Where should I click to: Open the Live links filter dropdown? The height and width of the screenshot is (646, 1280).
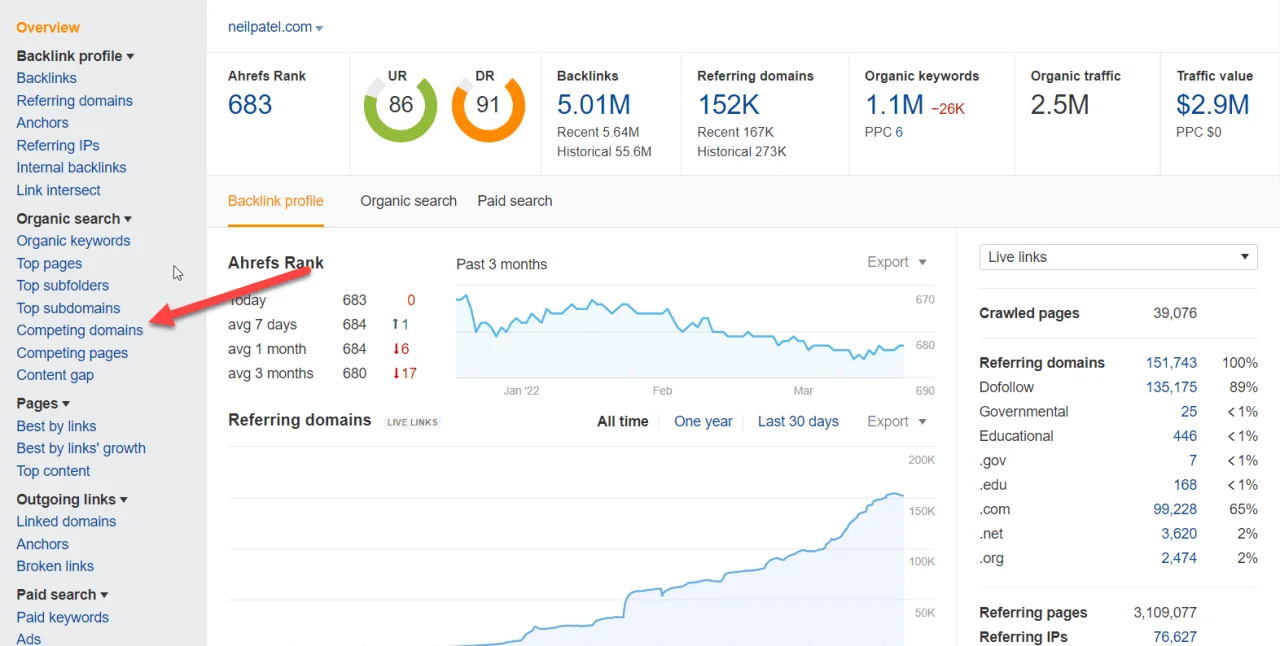[1117, 257]
